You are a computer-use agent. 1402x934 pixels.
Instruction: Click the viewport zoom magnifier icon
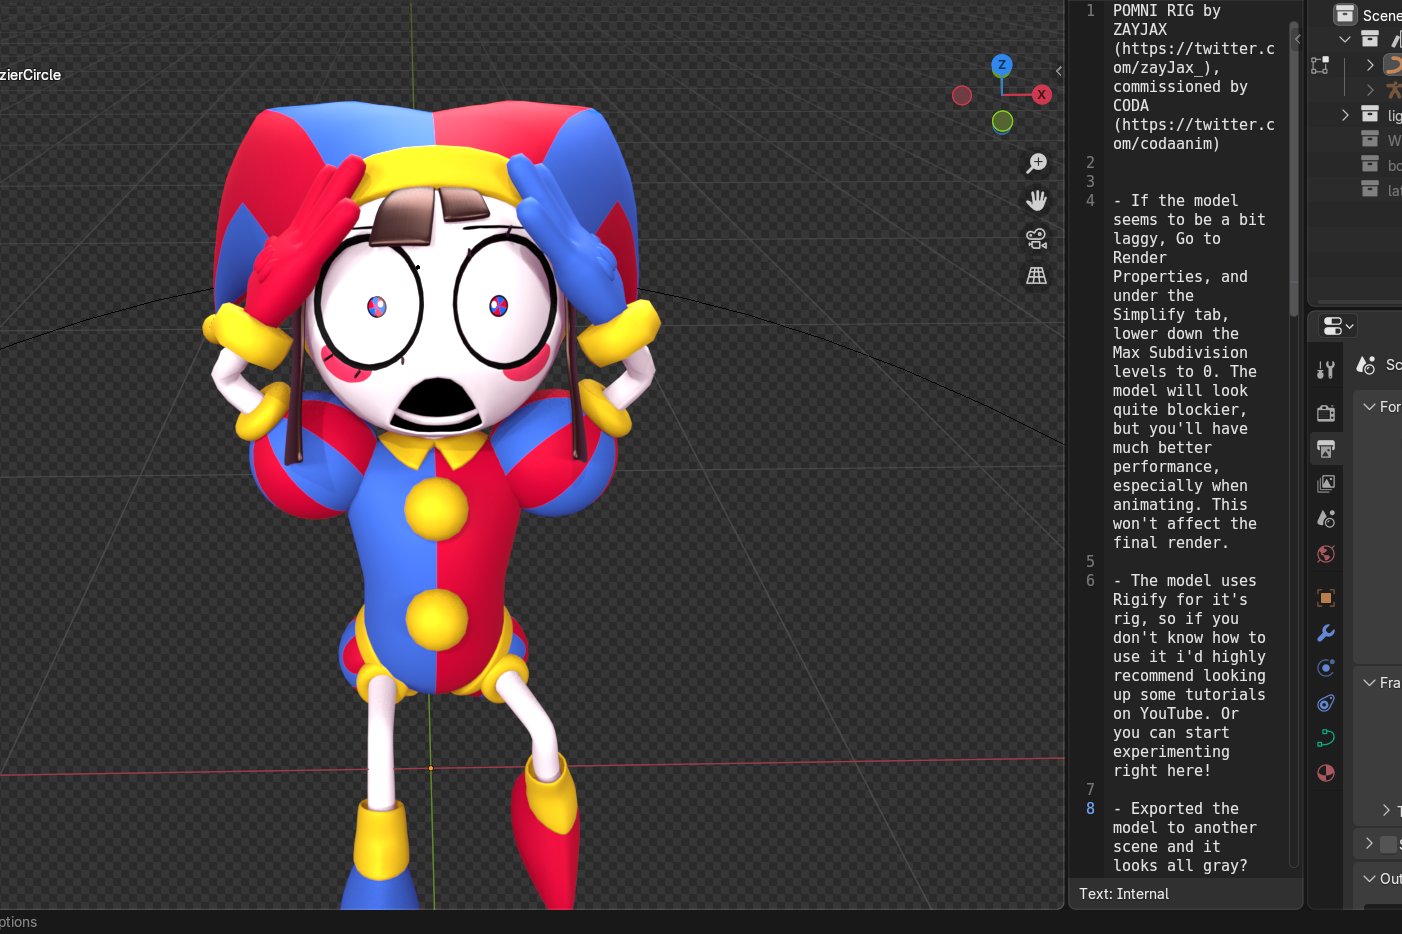pyautogui.click(x=1037, y=163)
